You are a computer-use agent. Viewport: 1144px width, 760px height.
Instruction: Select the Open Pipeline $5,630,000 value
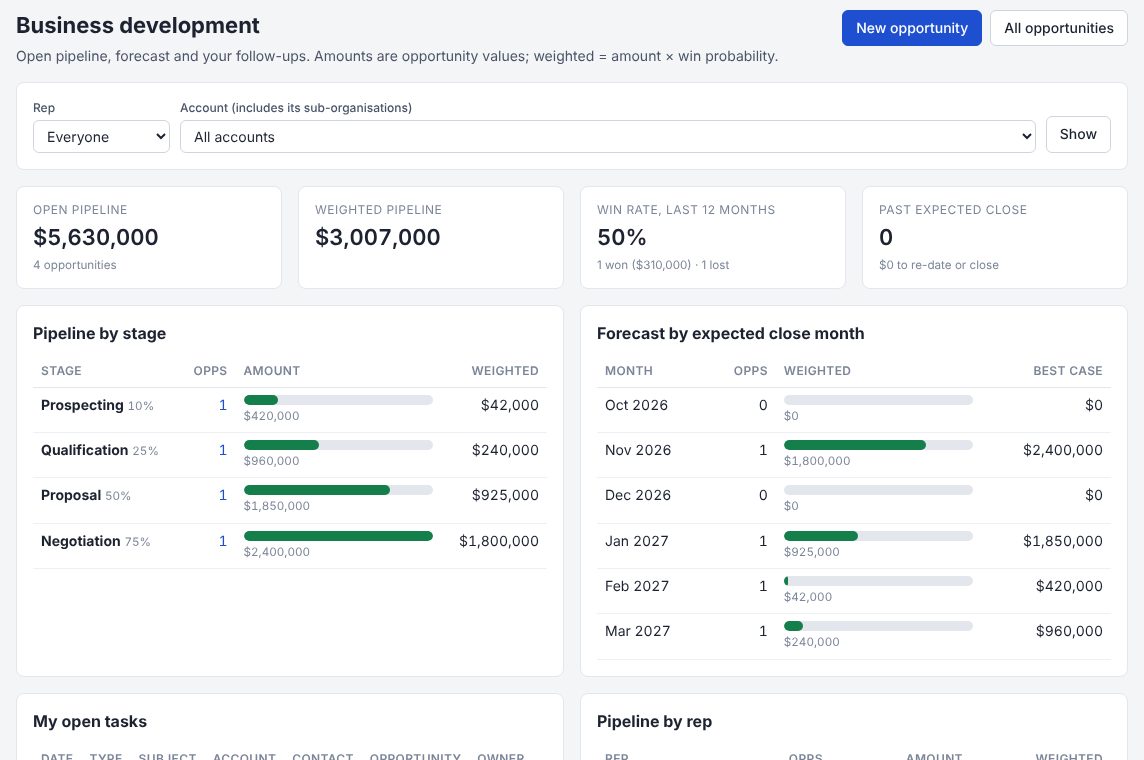pos(96,237)
